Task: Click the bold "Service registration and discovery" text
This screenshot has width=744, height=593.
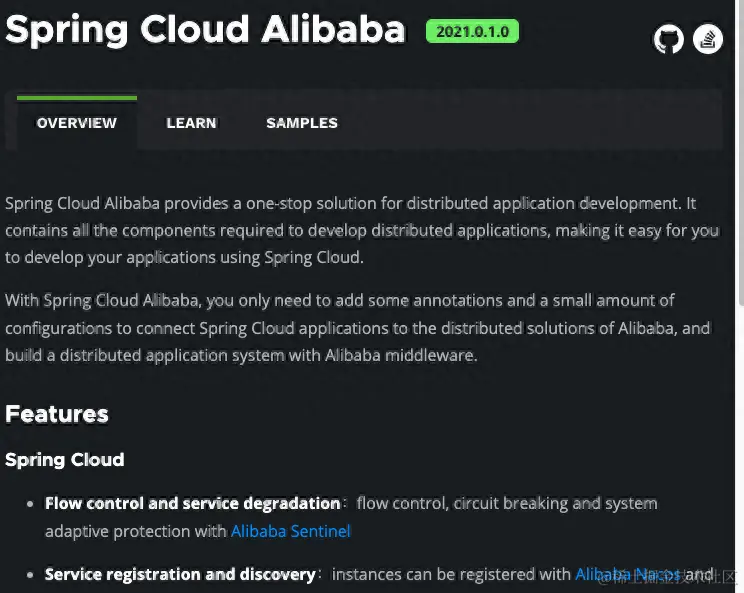Action: (x=180, y=574)
